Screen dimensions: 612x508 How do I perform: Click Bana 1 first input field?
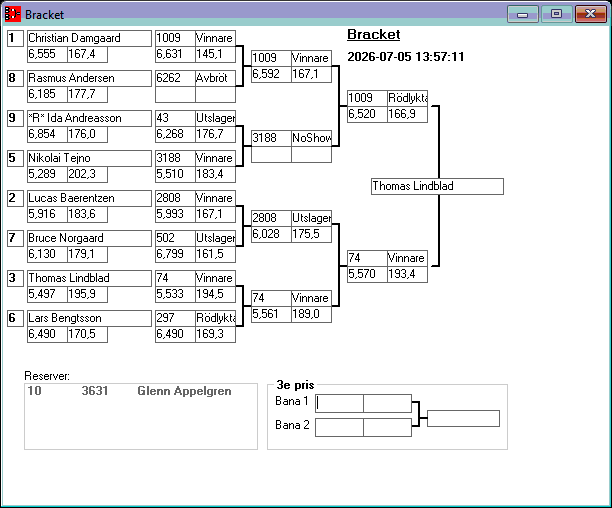coord(339,403)
